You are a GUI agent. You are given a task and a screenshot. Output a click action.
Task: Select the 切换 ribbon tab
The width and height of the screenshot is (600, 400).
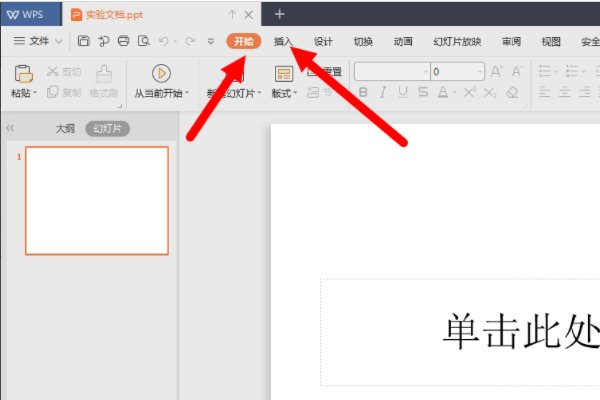coord(363,41)
